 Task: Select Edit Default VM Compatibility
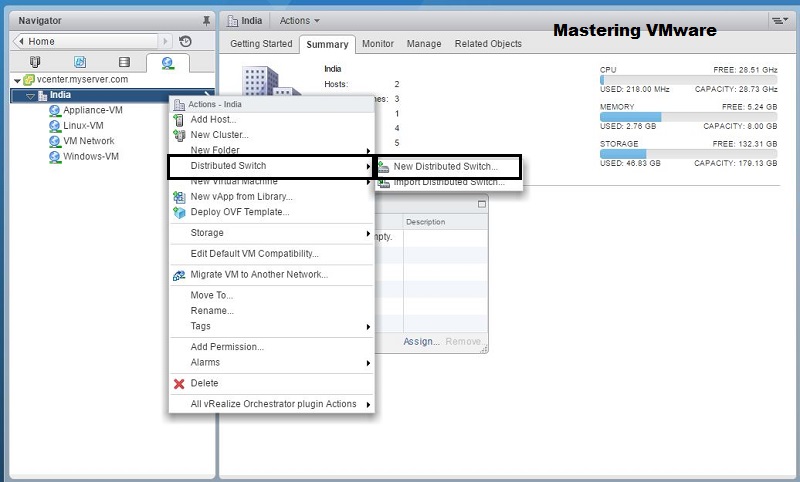[x=271, y=254]
